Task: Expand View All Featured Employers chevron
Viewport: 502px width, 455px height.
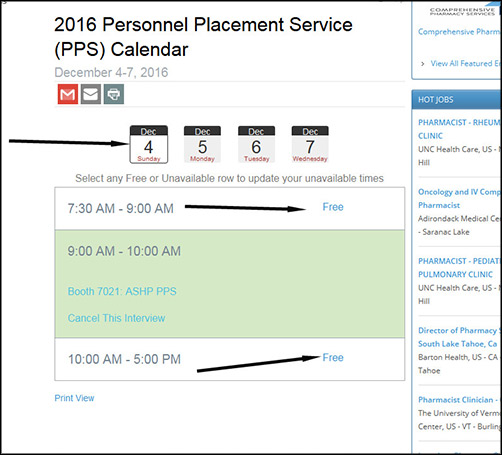Action: click(423, 64)
